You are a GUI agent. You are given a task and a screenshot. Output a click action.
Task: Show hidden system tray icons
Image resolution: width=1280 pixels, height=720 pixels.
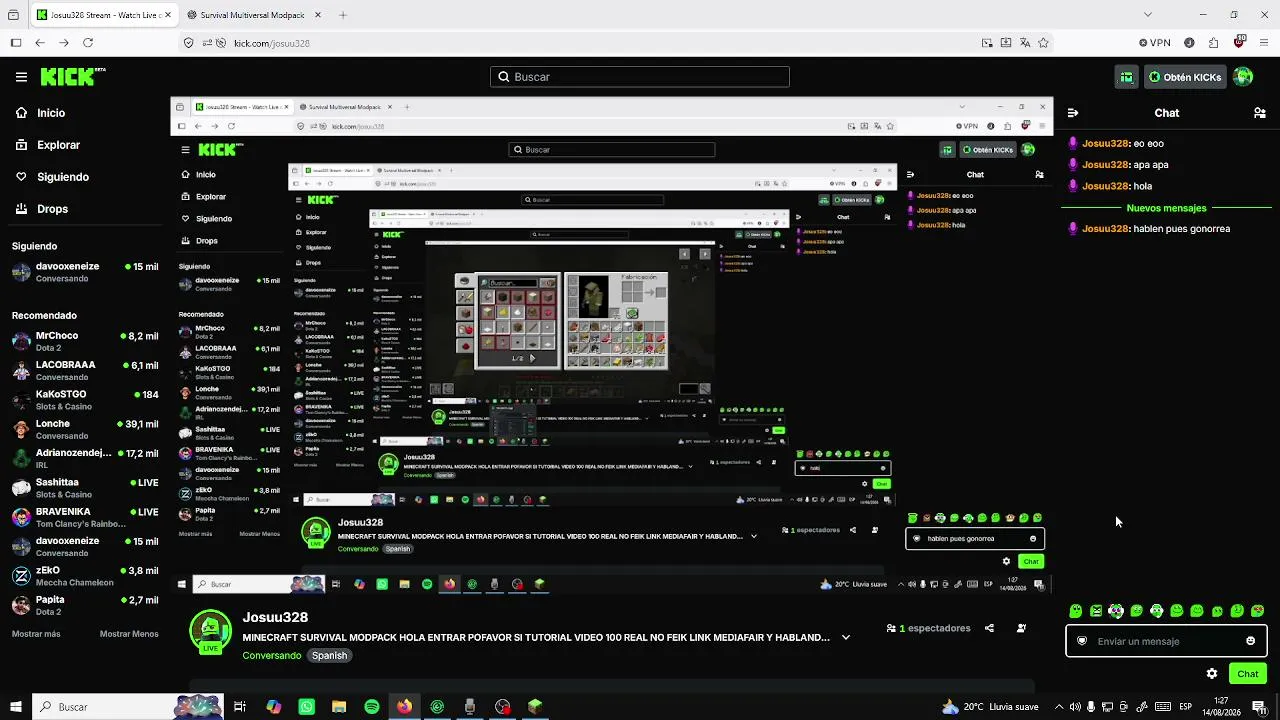(x=1059, y=707)
